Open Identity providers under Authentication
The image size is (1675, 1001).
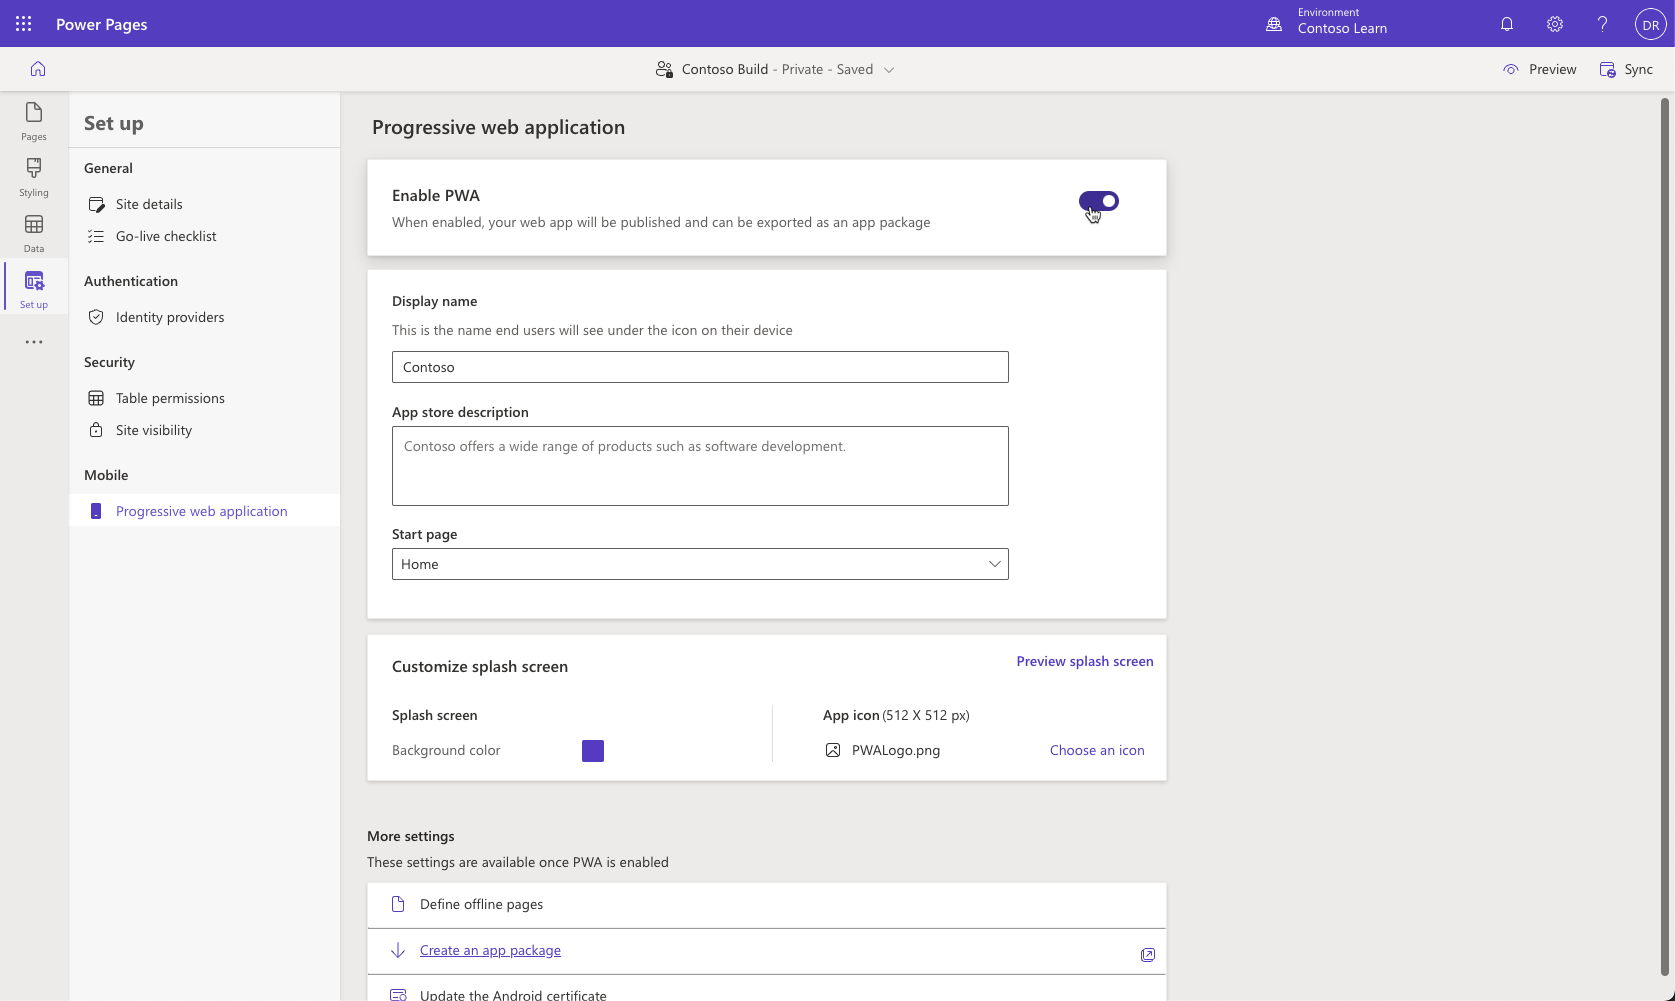pos(169,316)
